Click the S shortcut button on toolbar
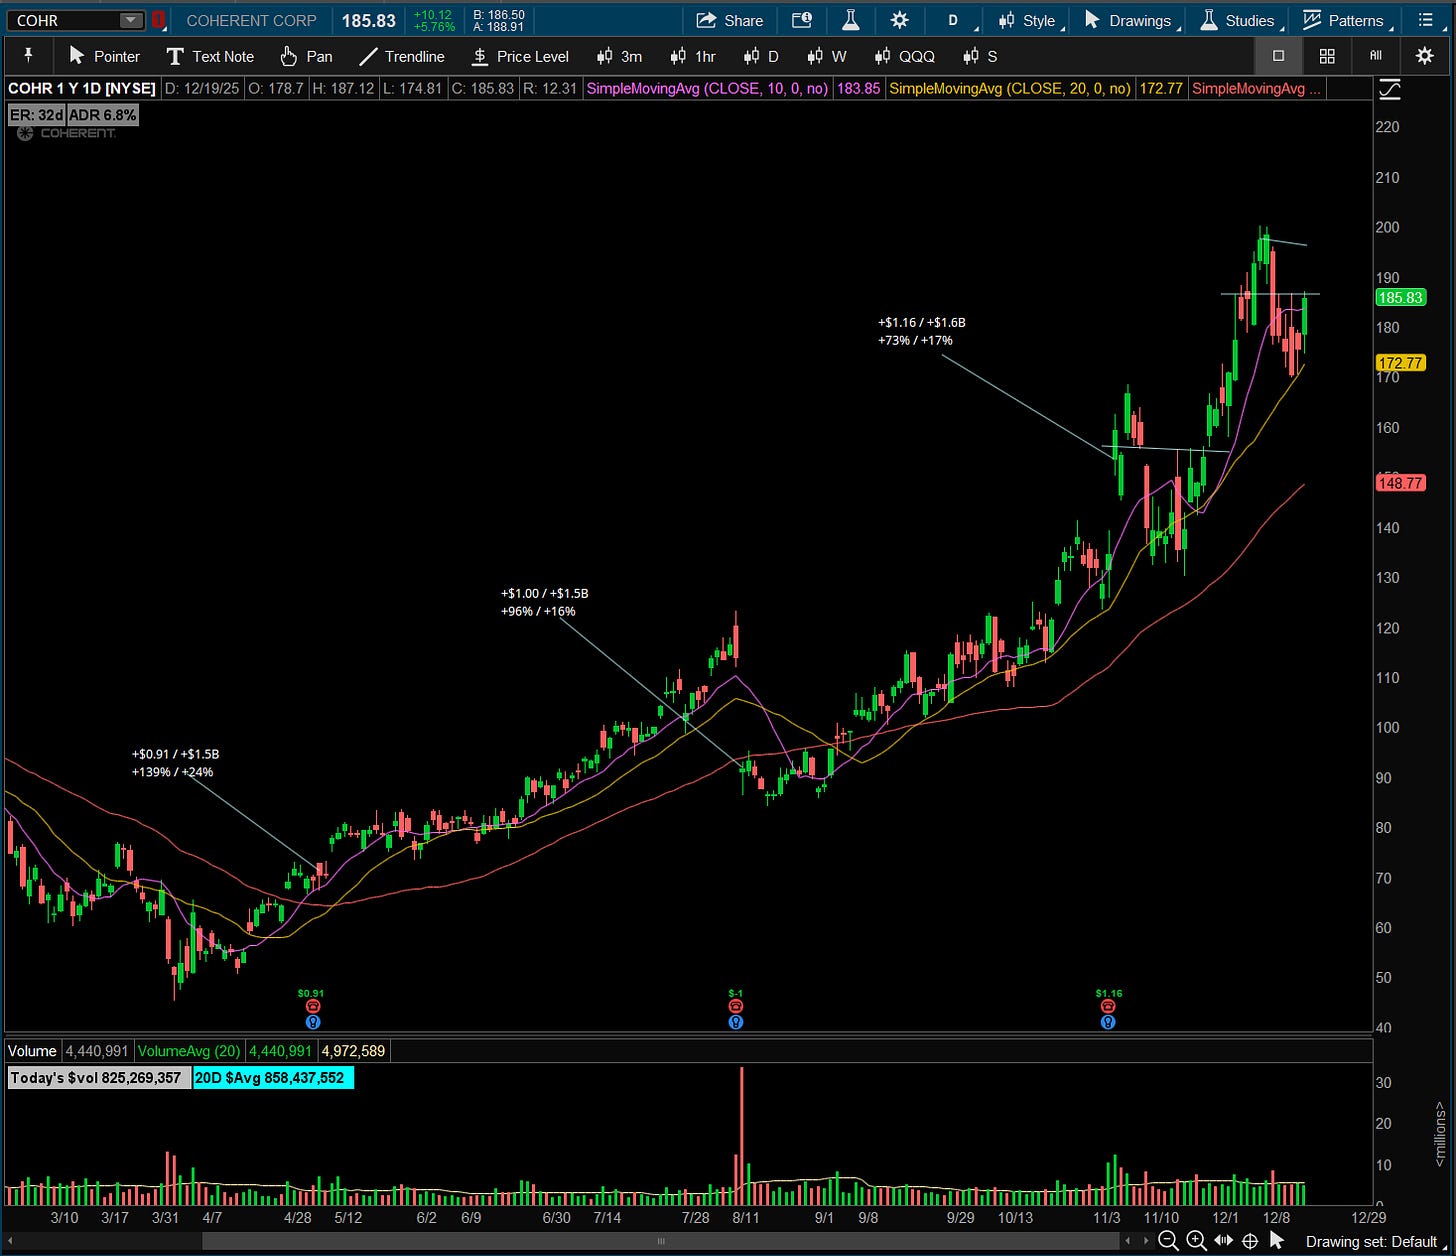Image resolution: width=1456 pixels, height=1256 pixels. click(980, 56)
